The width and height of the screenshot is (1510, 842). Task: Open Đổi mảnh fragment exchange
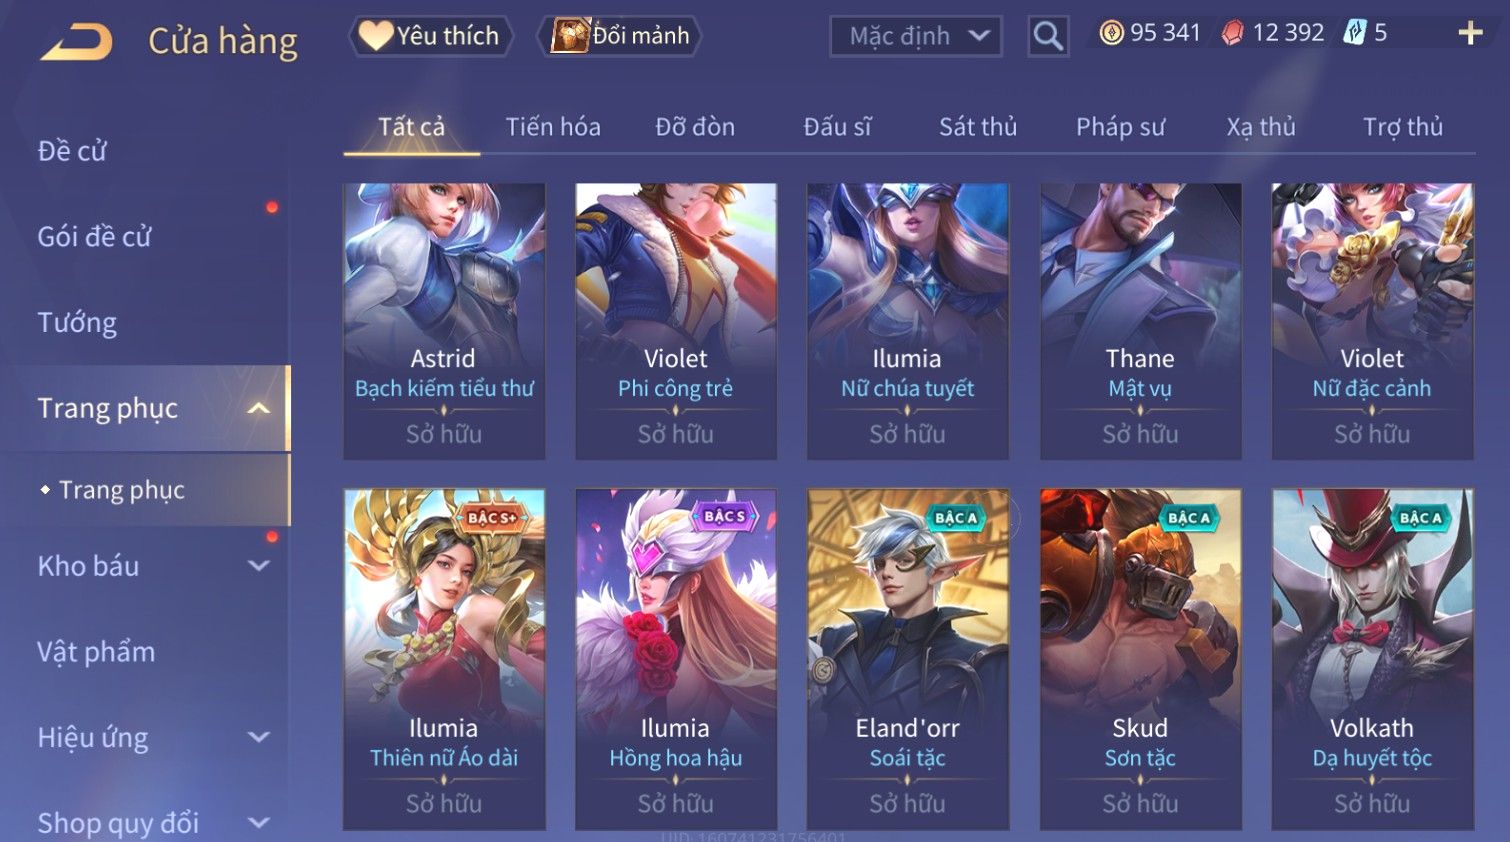point(620,36)
